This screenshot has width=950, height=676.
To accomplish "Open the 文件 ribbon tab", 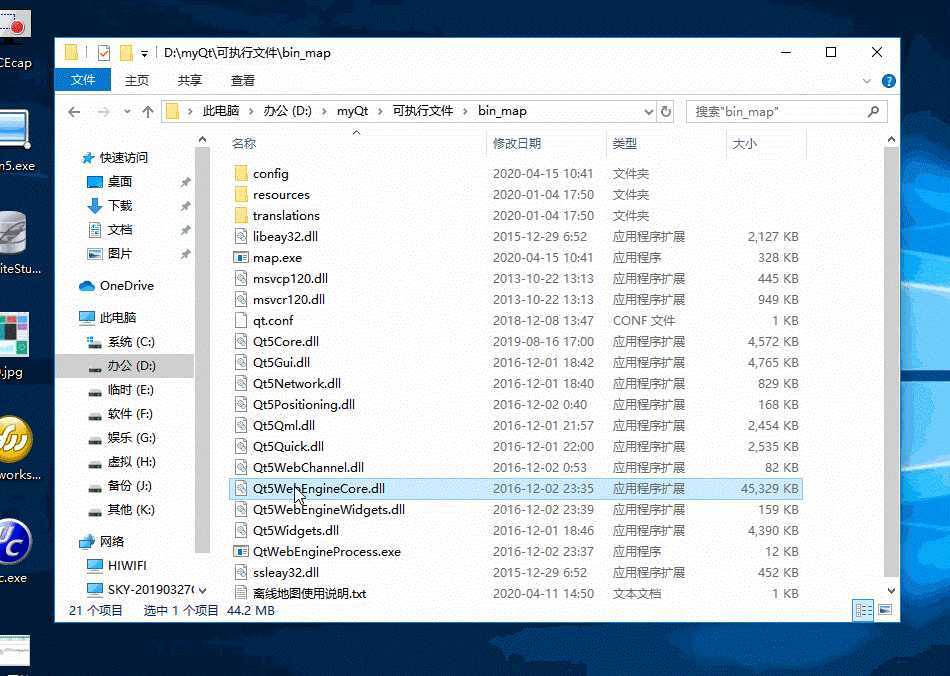I will pyautogui.click(x=83, y=80).
